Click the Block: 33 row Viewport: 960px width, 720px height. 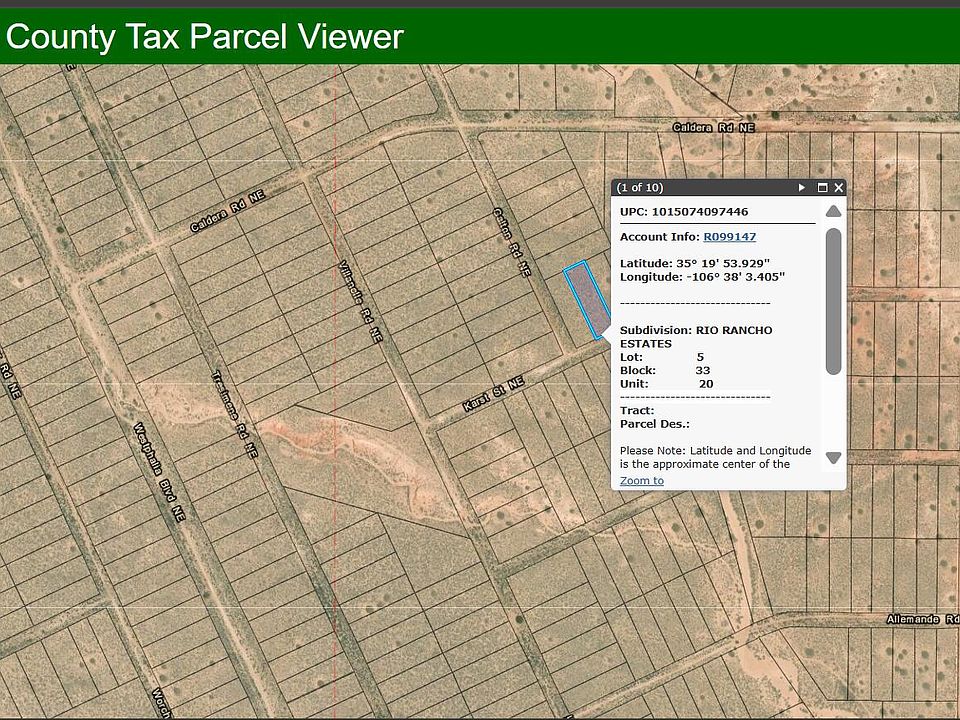pyautogui.click(x=665, y=370)
